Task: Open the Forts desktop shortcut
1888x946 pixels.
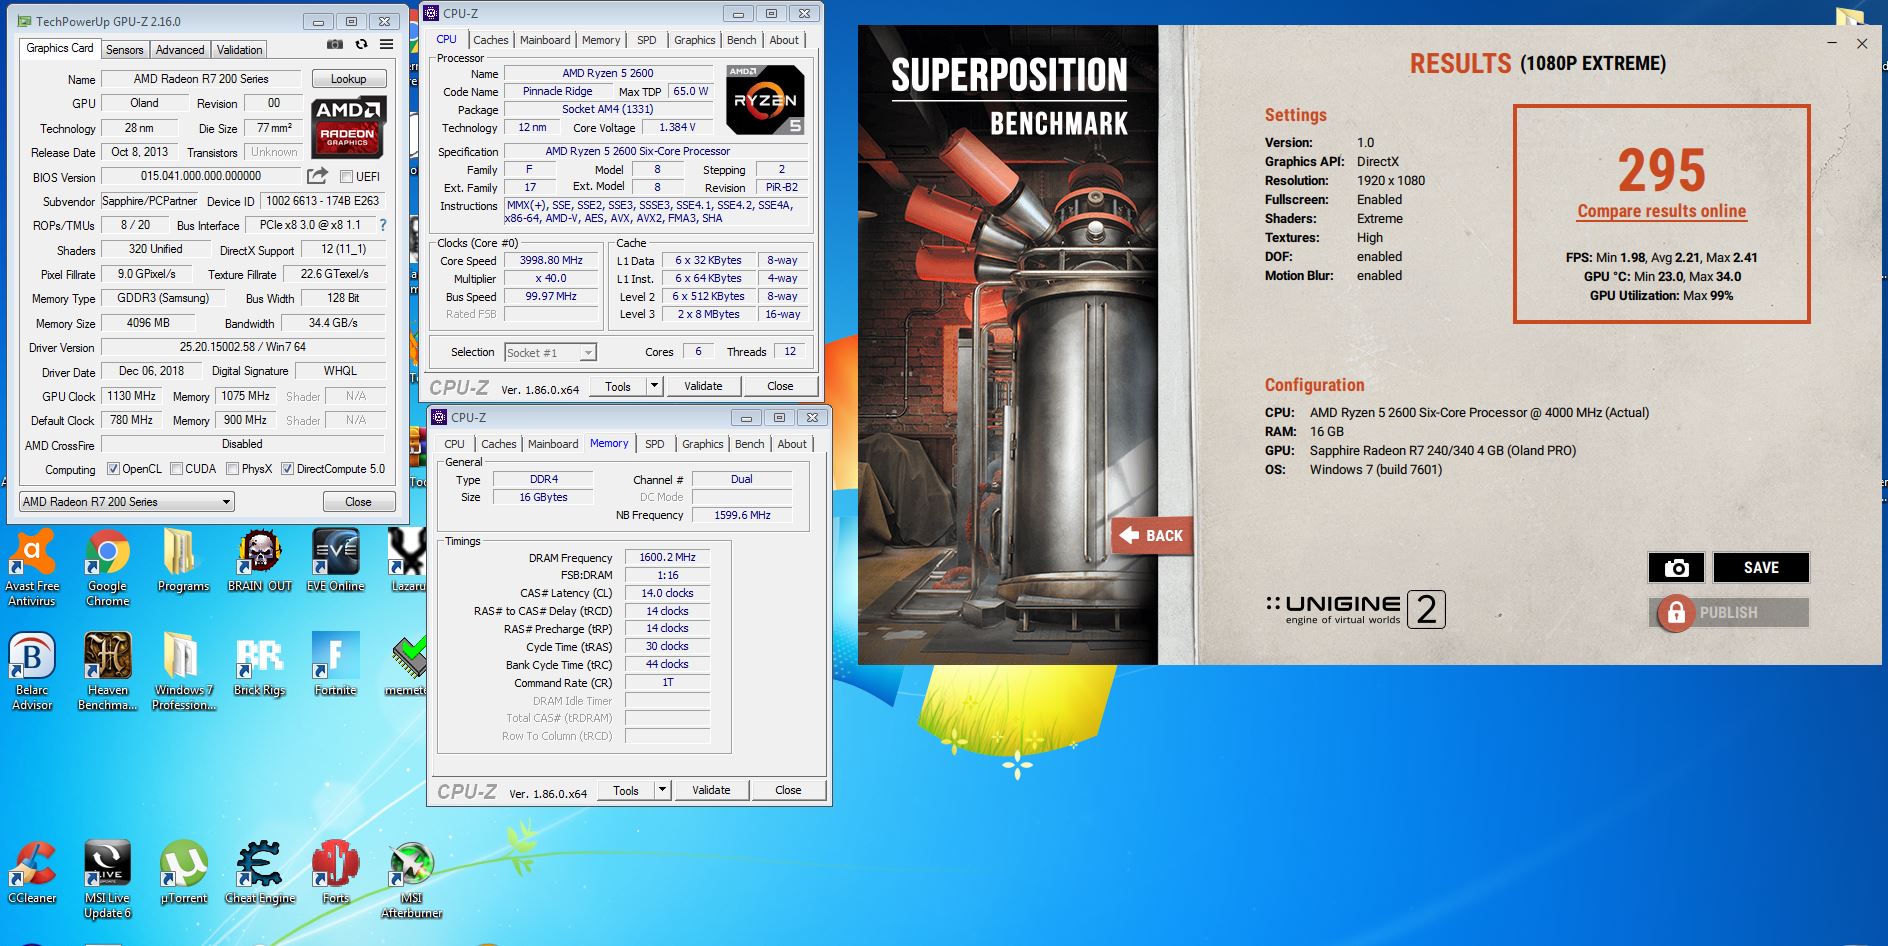Action: 335,873
